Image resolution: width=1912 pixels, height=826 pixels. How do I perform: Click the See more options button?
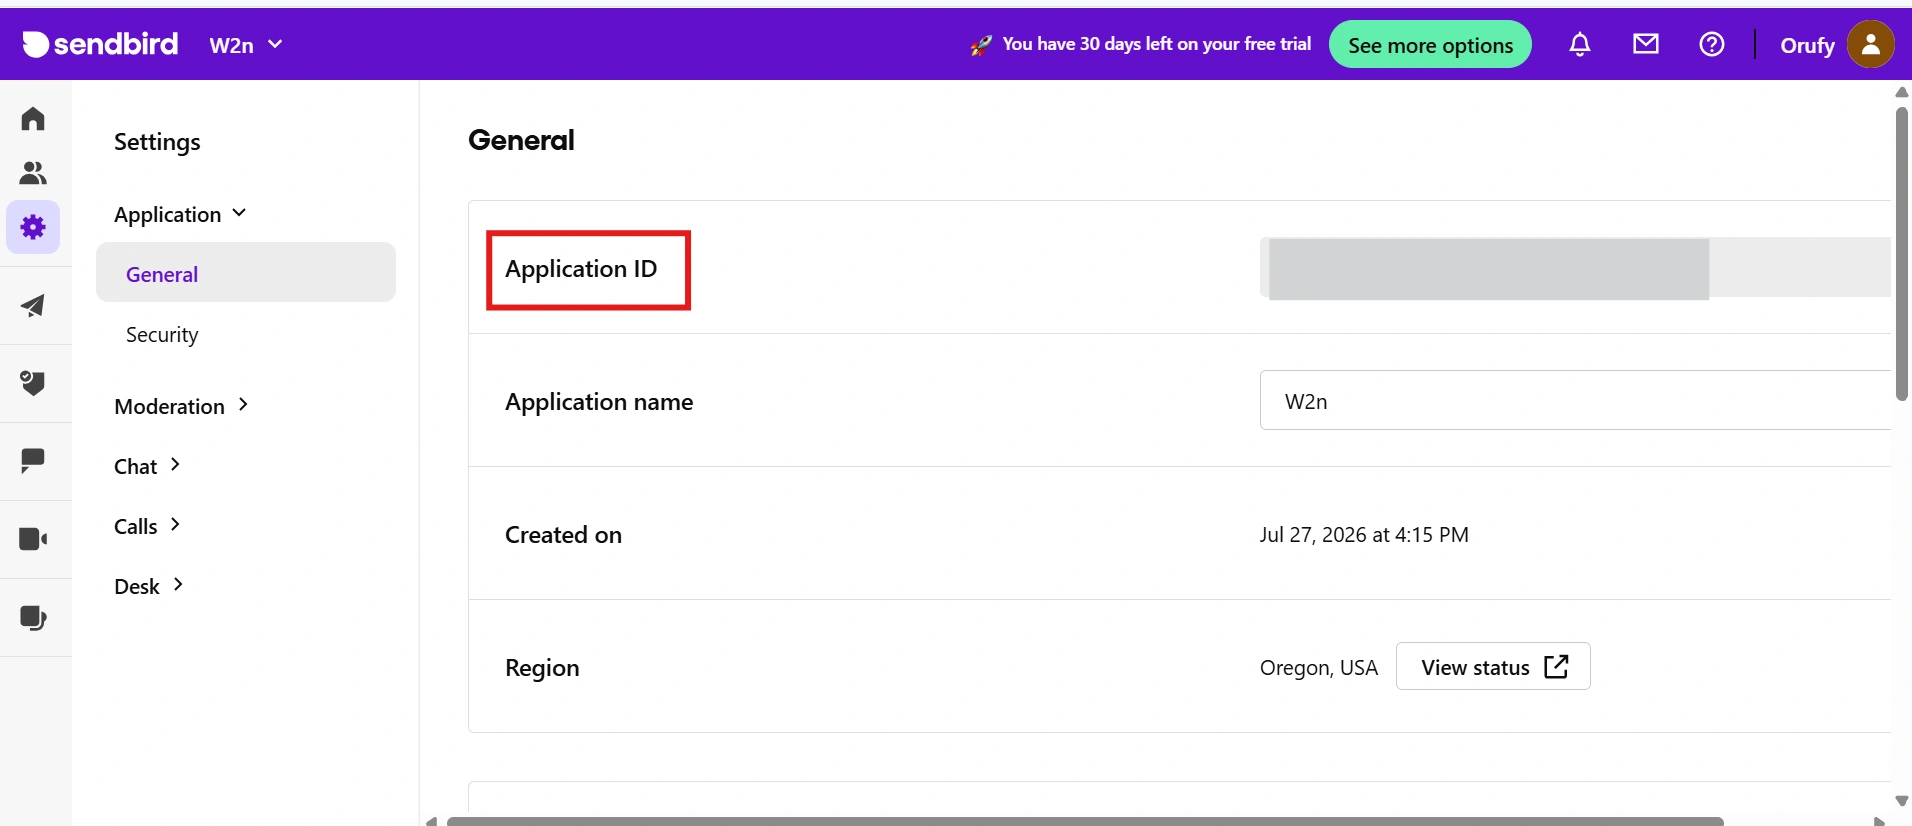tap(1430, 45)
